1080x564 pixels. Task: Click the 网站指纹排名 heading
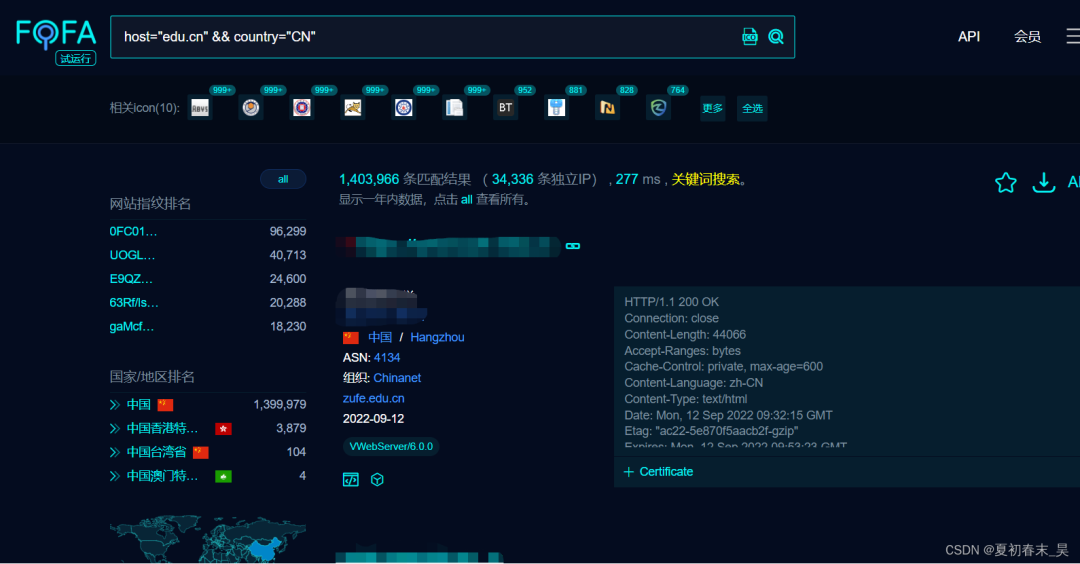coord(150,204)
